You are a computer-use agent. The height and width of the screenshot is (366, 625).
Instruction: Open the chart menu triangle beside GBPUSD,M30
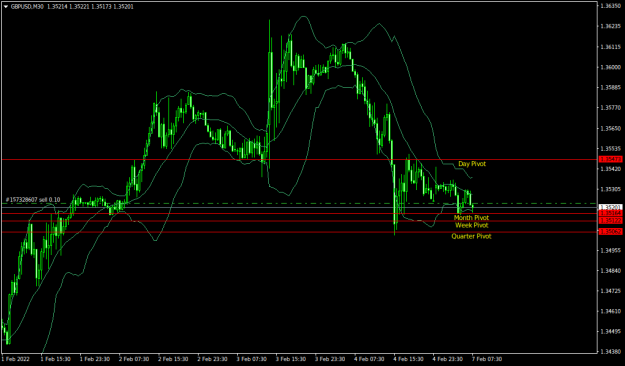[x=6, y=7]
